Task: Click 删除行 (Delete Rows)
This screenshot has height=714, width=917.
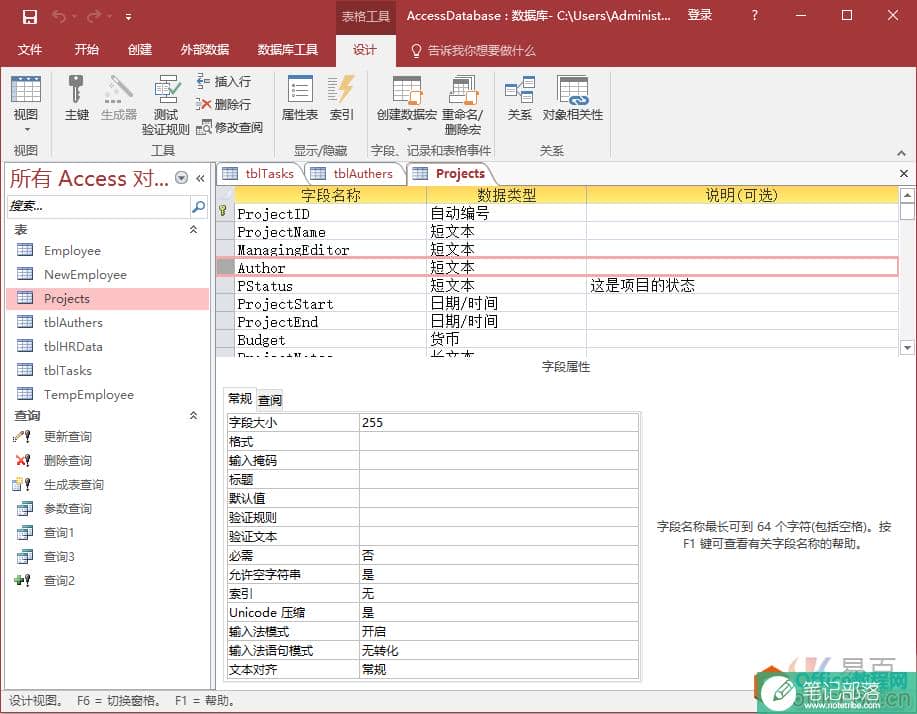Action: (224, 104)
